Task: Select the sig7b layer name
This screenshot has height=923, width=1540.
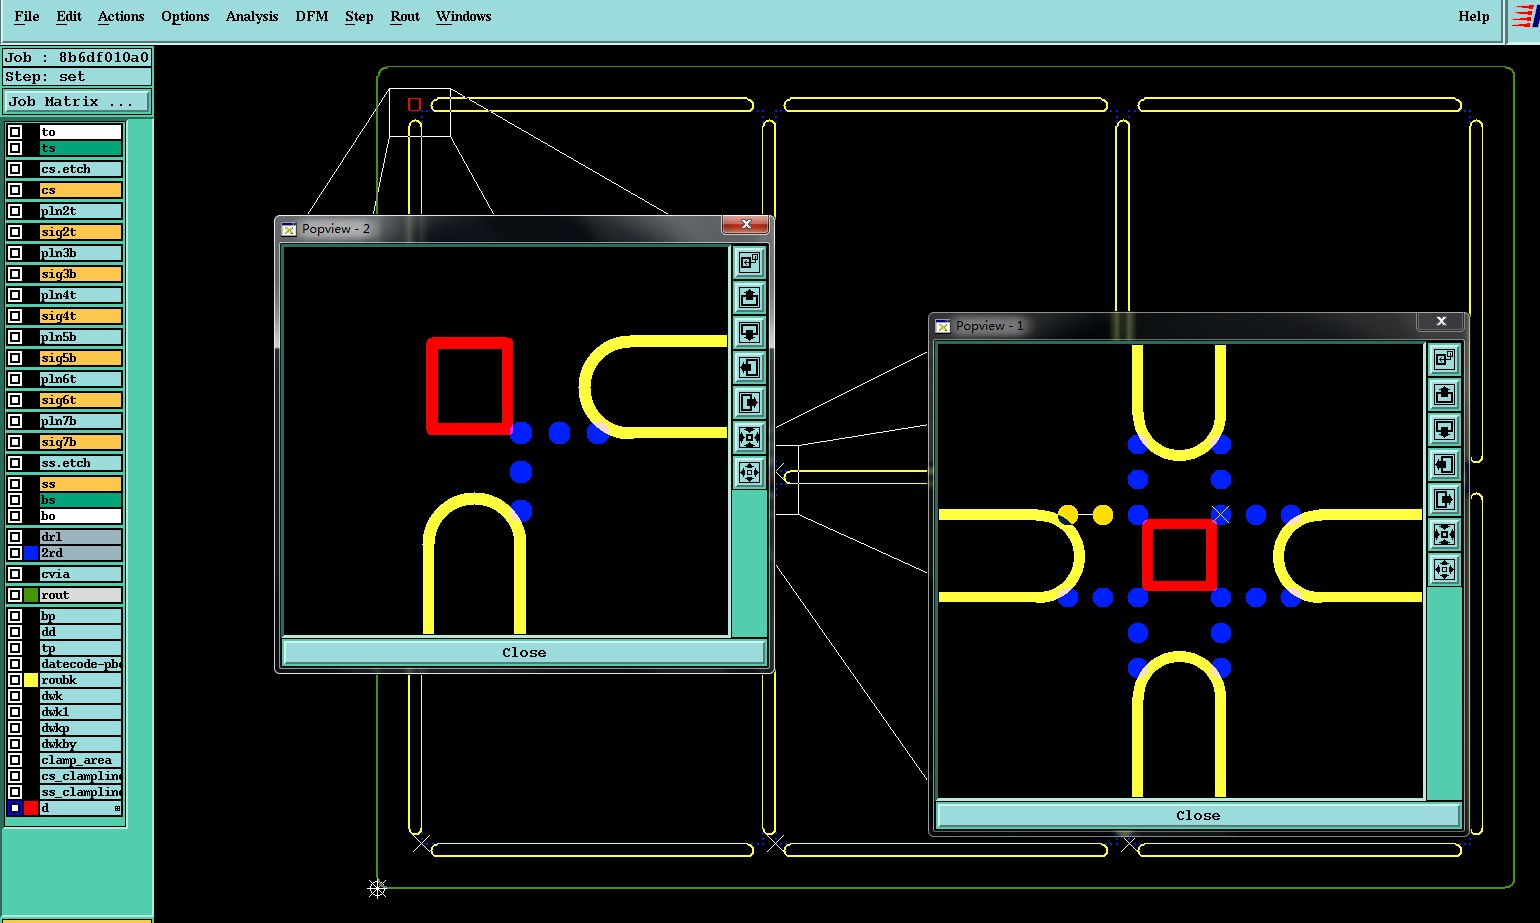Action: (80, 442)
